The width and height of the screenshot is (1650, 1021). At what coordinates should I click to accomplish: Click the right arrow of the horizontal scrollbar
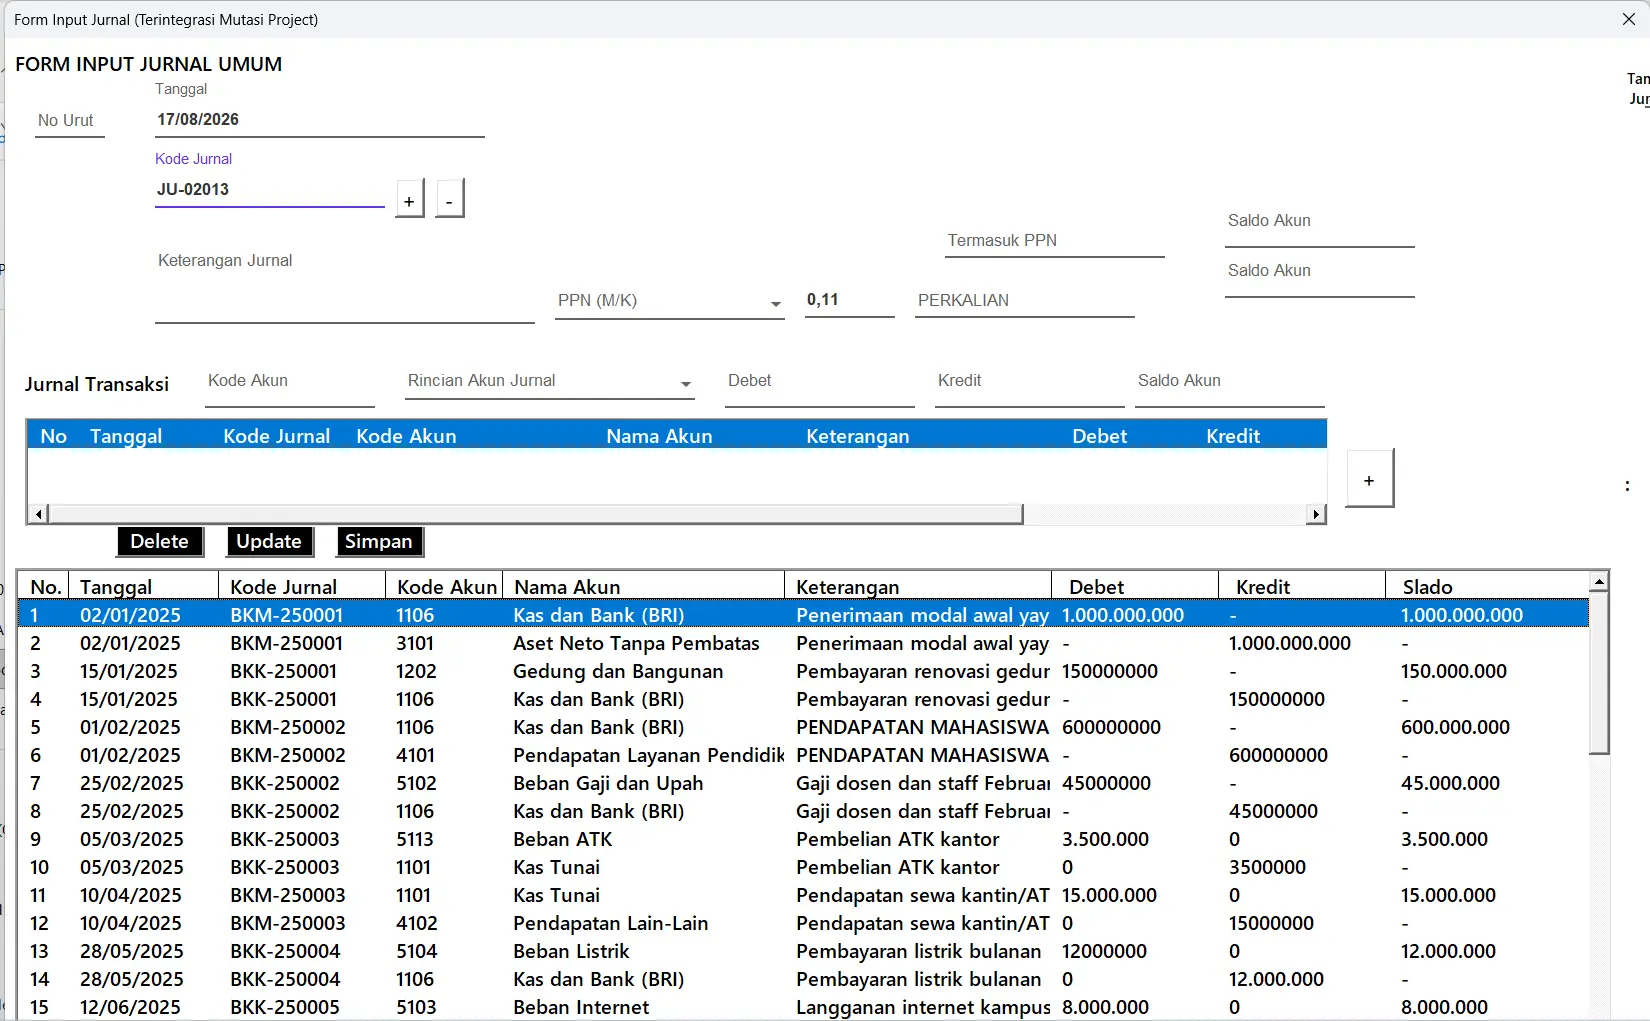click(x=1316, y=514)
